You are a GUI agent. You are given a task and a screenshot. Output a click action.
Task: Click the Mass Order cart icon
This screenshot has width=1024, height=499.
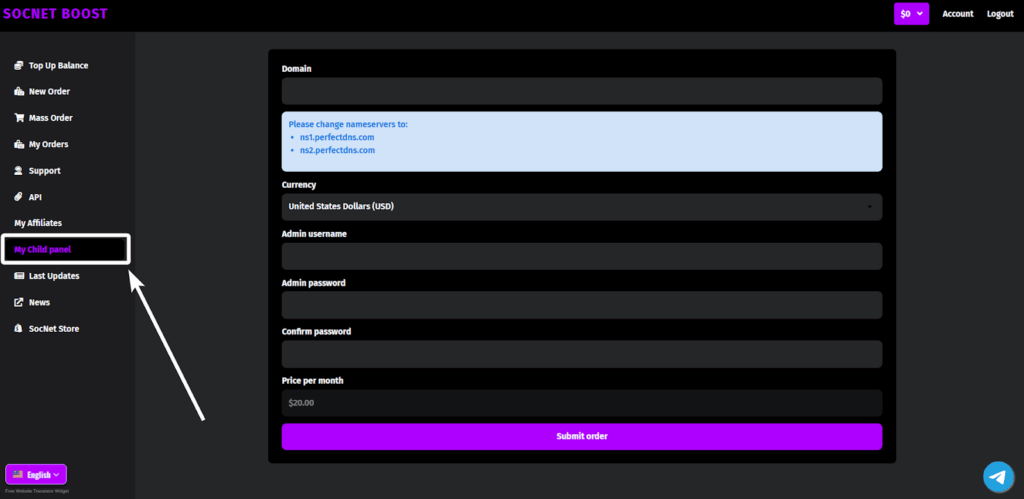coord(19,118)
